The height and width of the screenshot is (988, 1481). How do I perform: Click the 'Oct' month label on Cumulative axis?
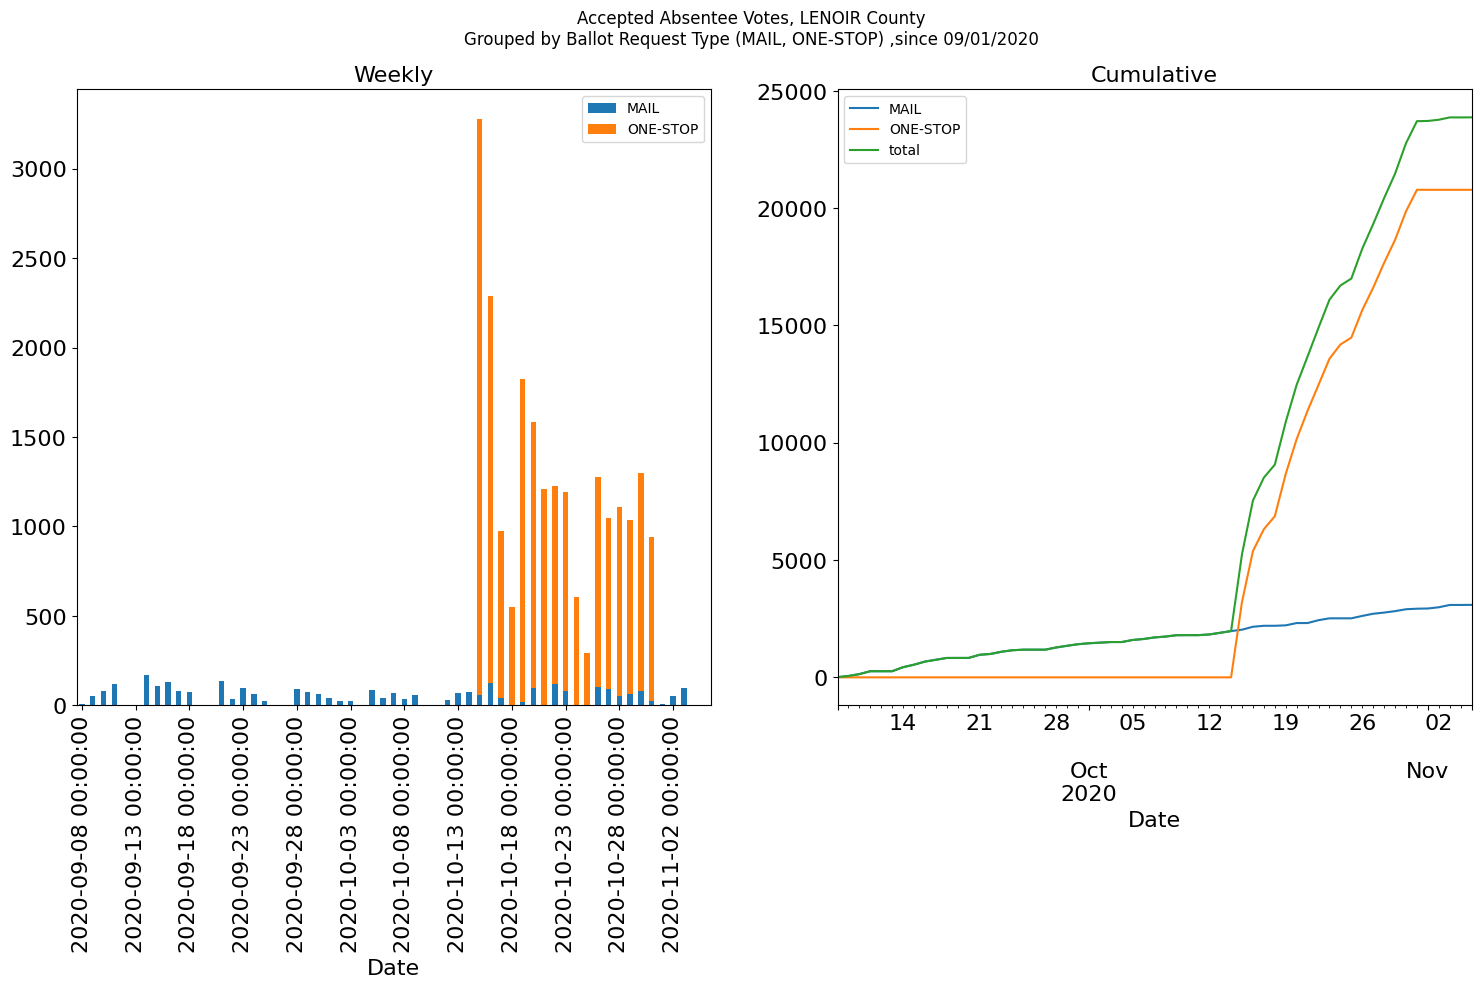(x=1089, y=771)
